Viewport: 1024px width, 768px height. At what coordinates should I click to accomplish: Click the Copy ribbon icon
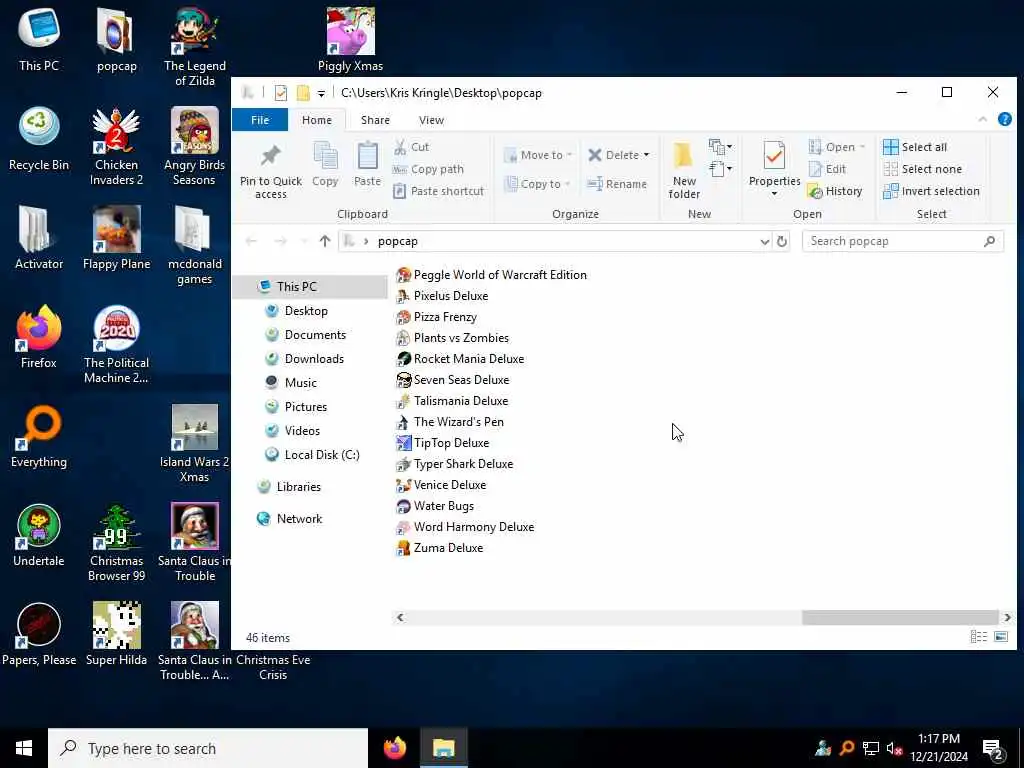325,157
